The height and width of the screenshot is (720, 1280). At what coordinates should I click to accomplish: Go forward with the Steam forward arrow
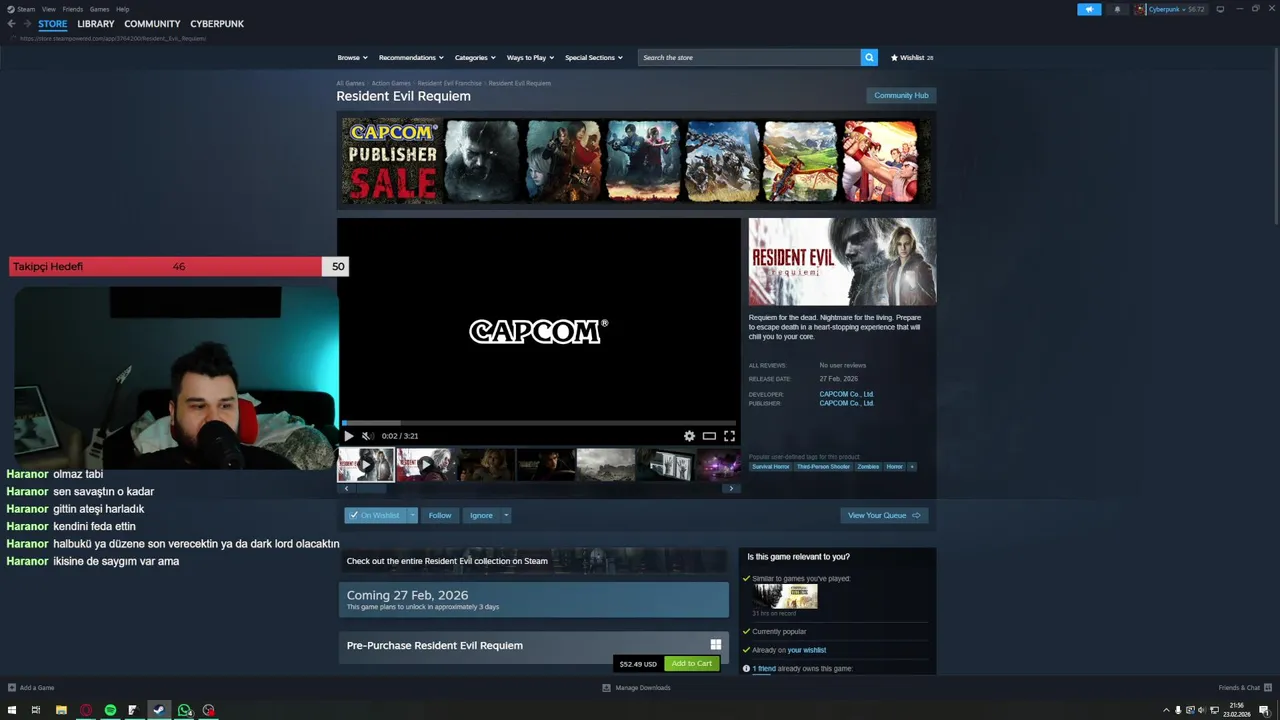tap(27, 23)
